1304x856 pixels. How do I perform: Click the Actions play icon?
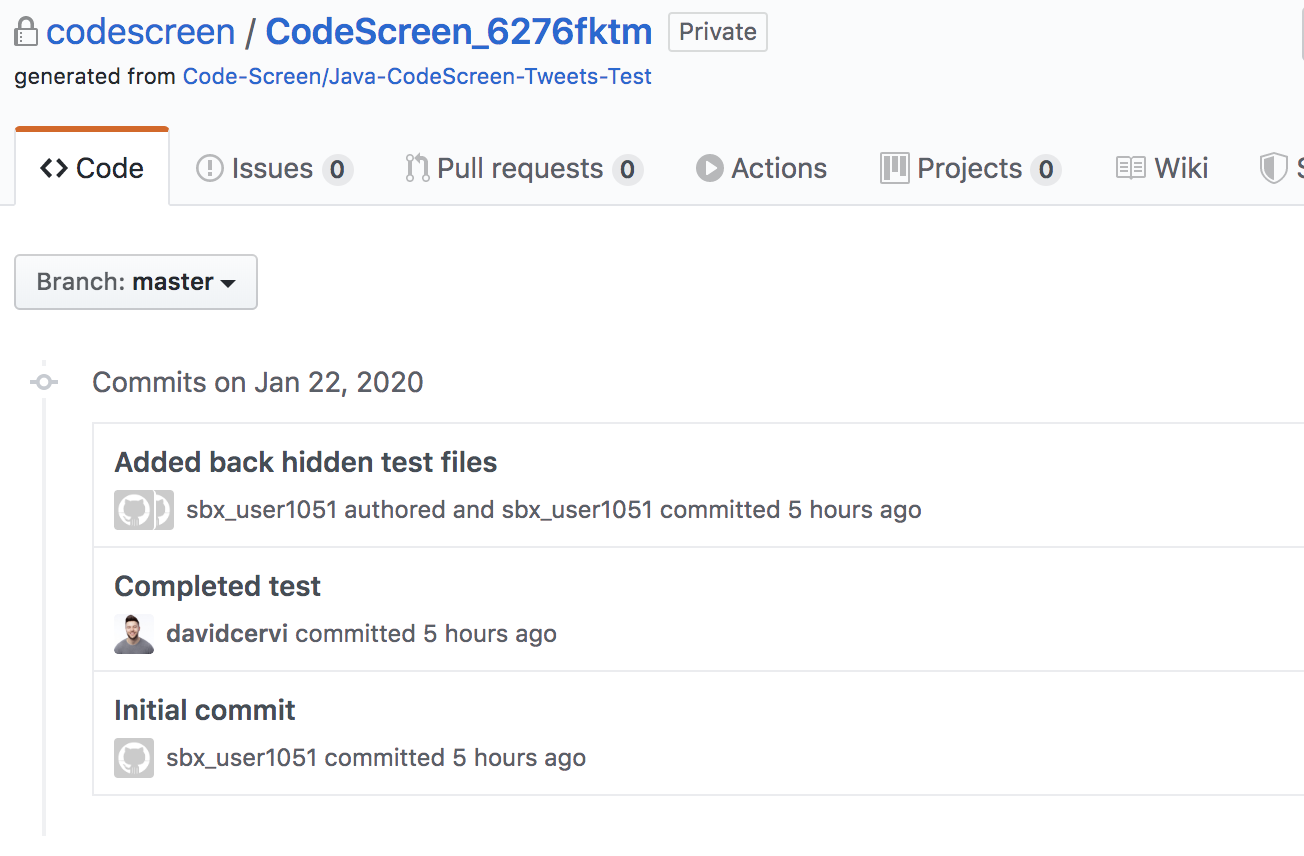click(709, 168)
